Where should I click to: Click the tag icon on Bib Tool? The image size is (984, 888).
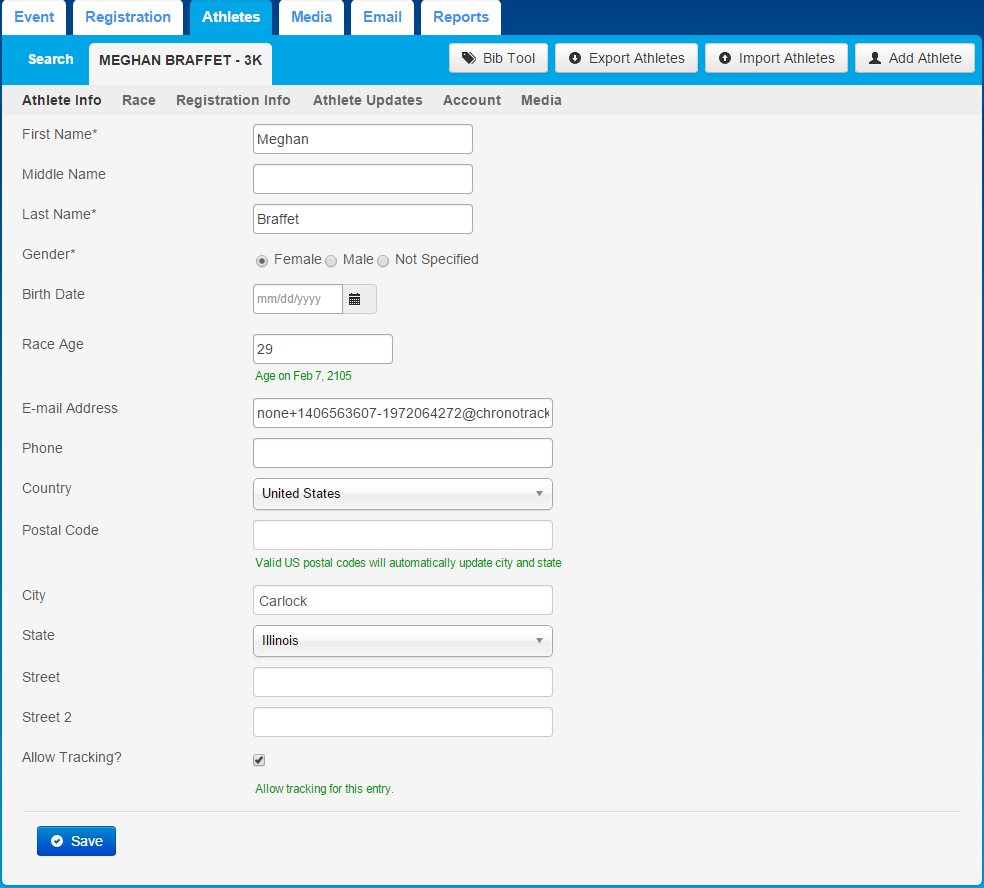469,58
